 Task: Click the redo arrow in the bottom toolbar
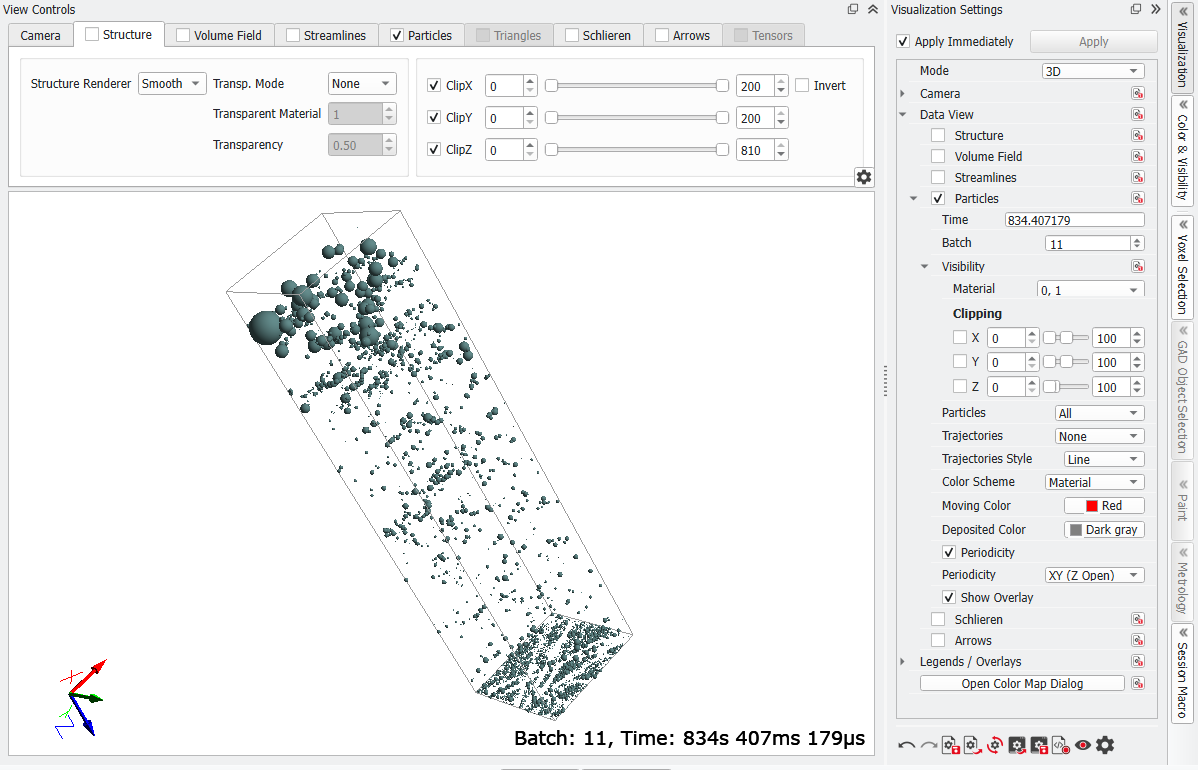[928, 746]
